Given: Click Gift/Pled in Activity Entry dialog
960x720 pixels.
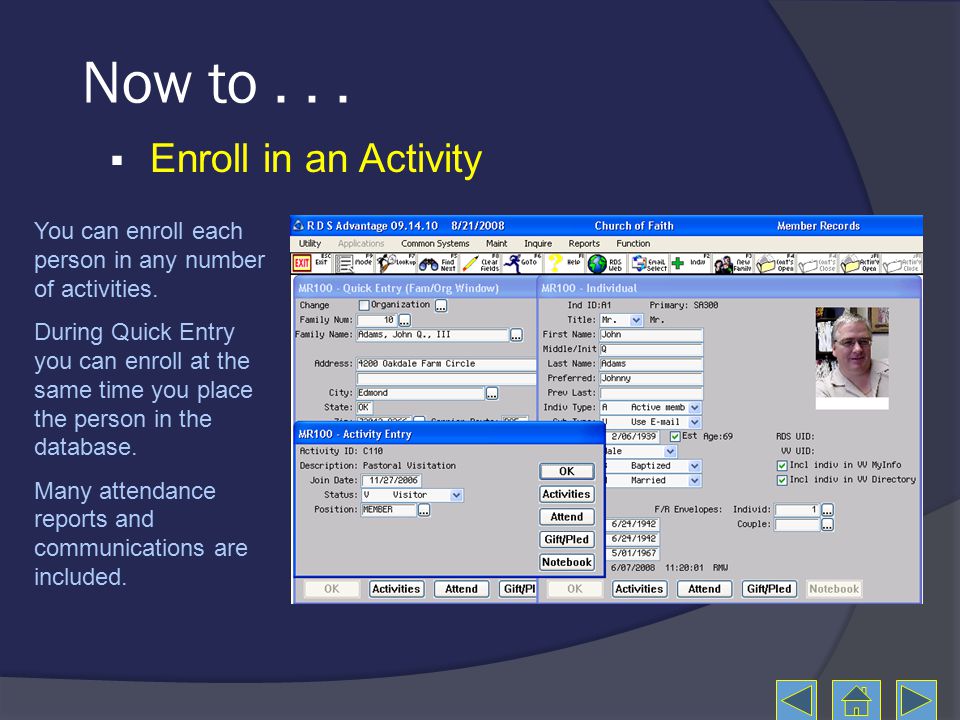Looking at the screenshot, I should point(567,539).
